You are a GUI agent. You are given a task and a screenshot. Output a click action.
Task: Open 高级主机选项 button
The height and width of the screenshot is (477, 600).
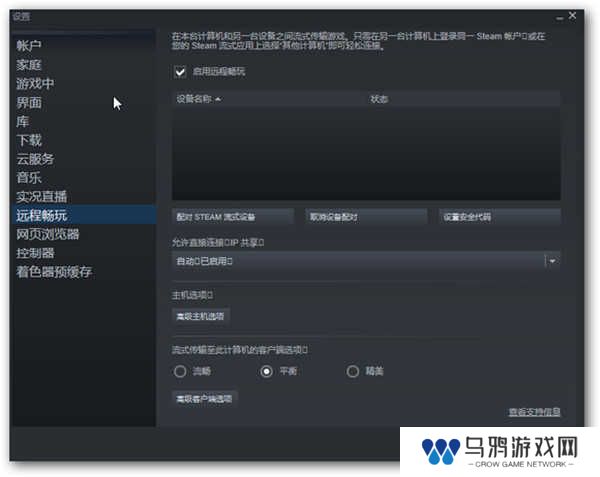tap(200, 316)
